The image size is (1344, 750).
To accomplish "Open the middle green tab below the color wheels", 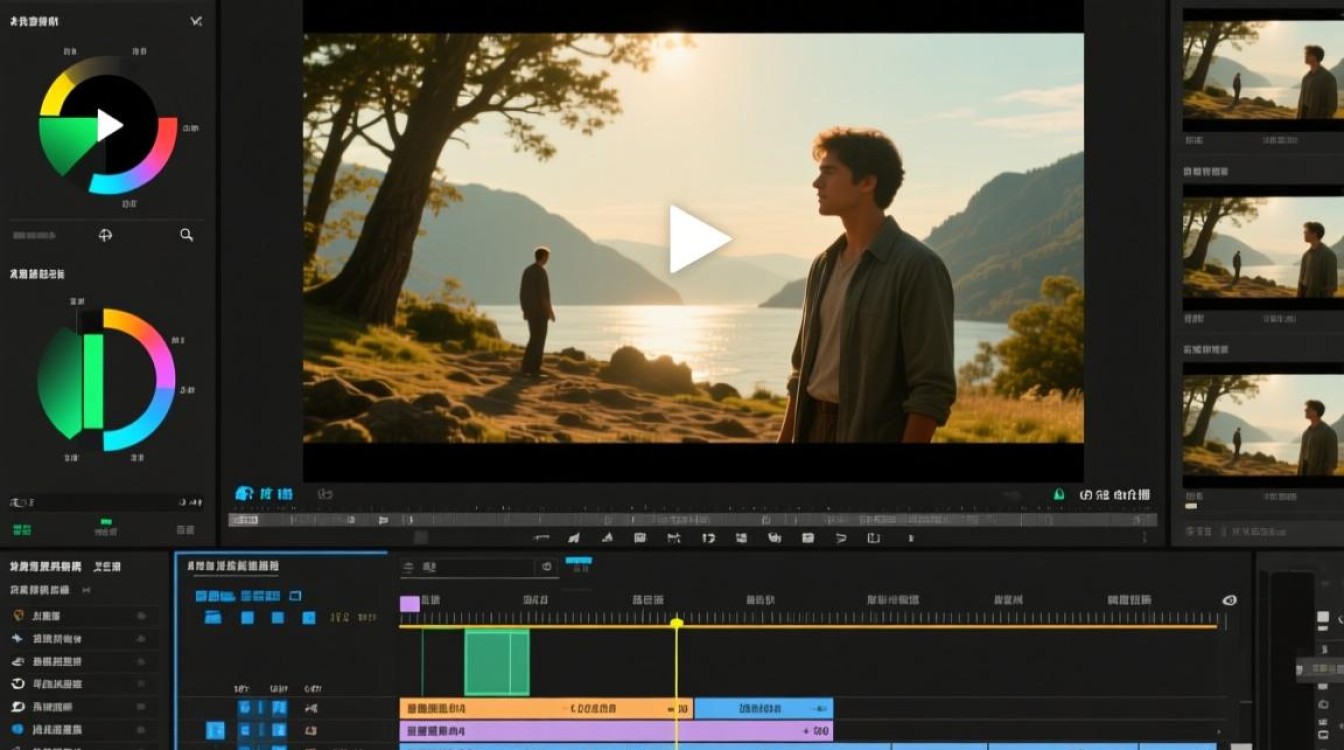I will (105, 527).
